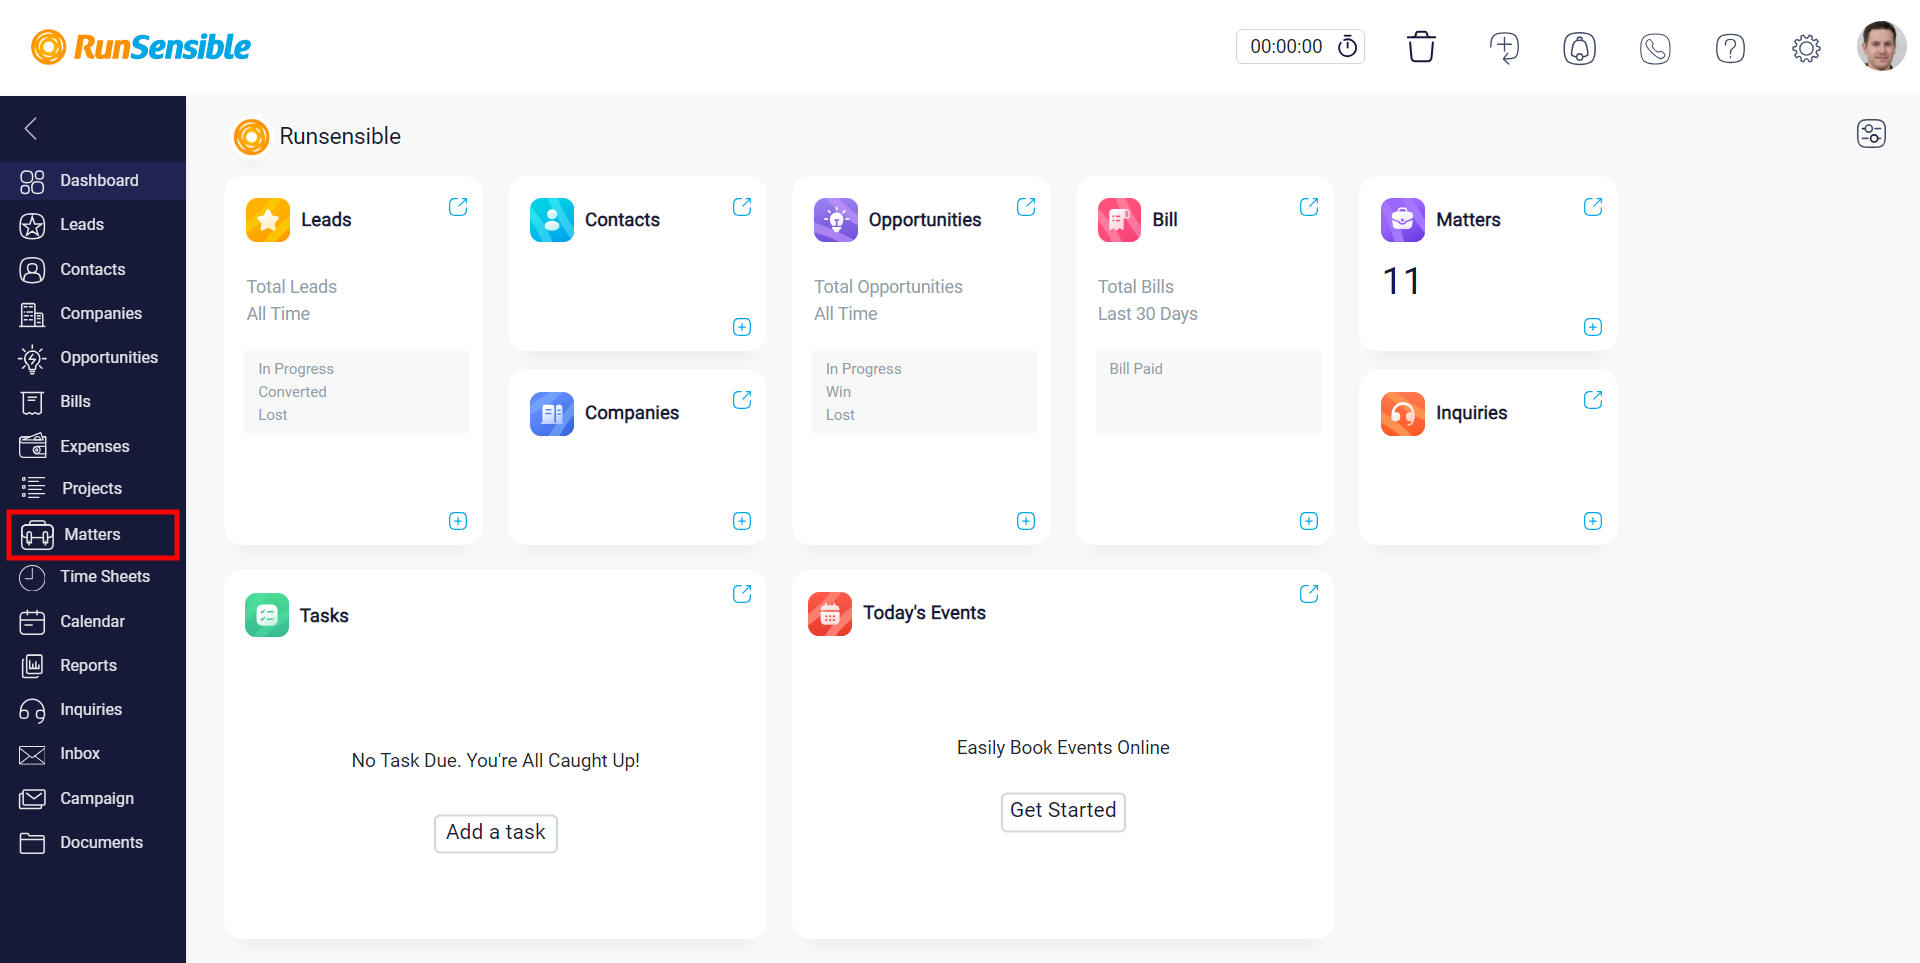Collapse the sidebar with back chevron
This screenshot has height=963, width=1920.
click(x=31, y=128)
